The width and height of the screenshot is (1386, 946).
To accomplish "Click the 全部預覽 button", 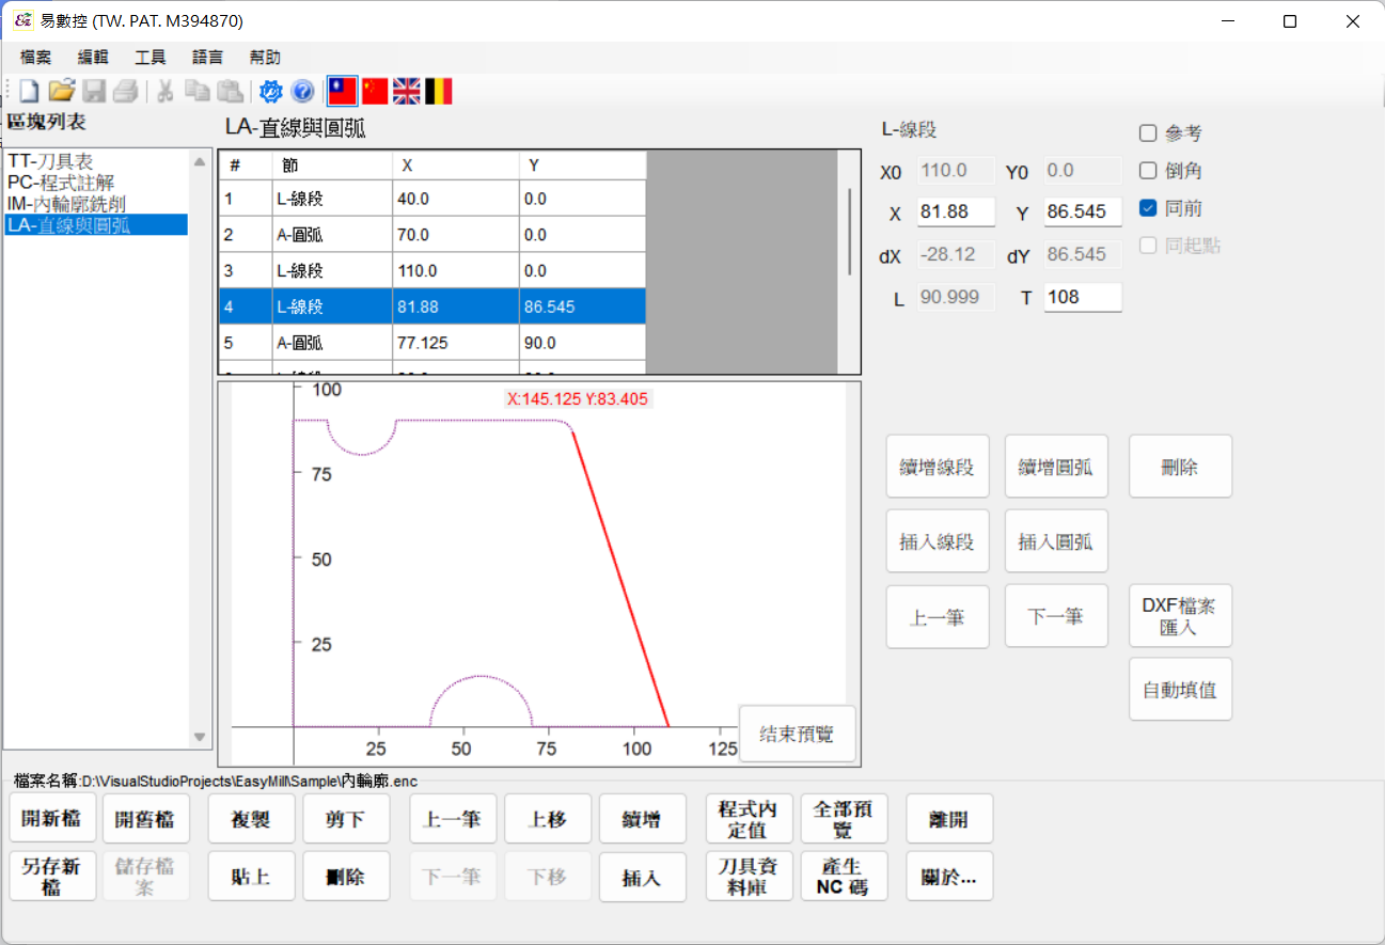I will [843, 819].
